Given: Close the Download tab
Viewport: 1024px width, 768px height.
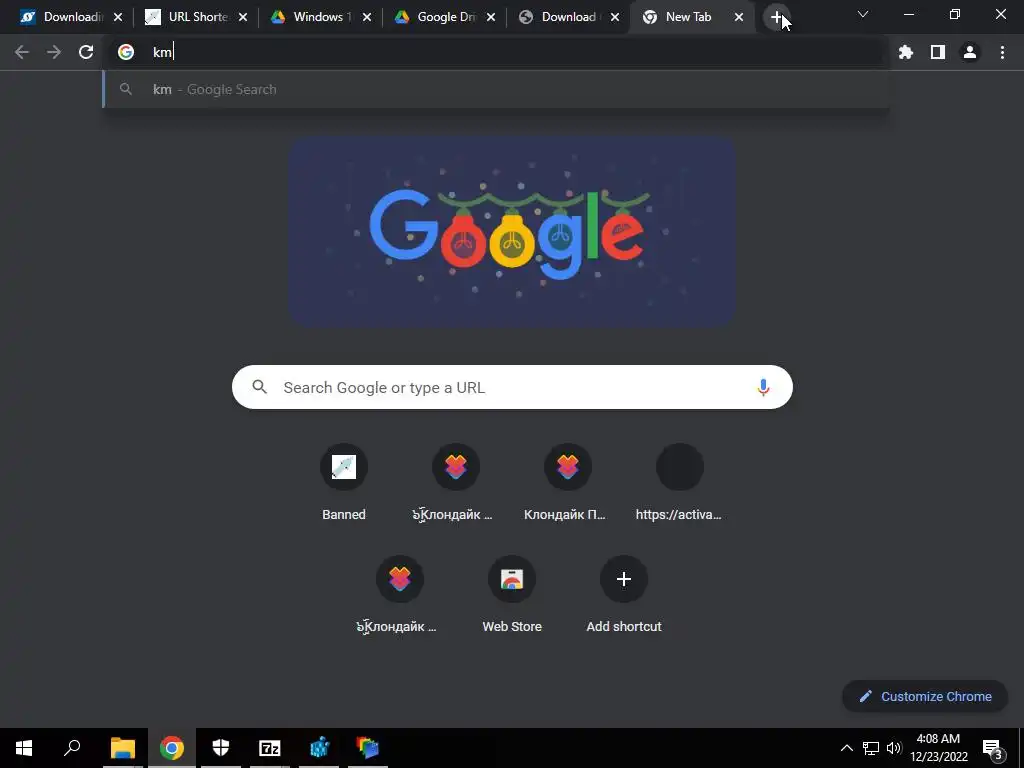Looking at the screenshot, I should [x=615, y=18].
